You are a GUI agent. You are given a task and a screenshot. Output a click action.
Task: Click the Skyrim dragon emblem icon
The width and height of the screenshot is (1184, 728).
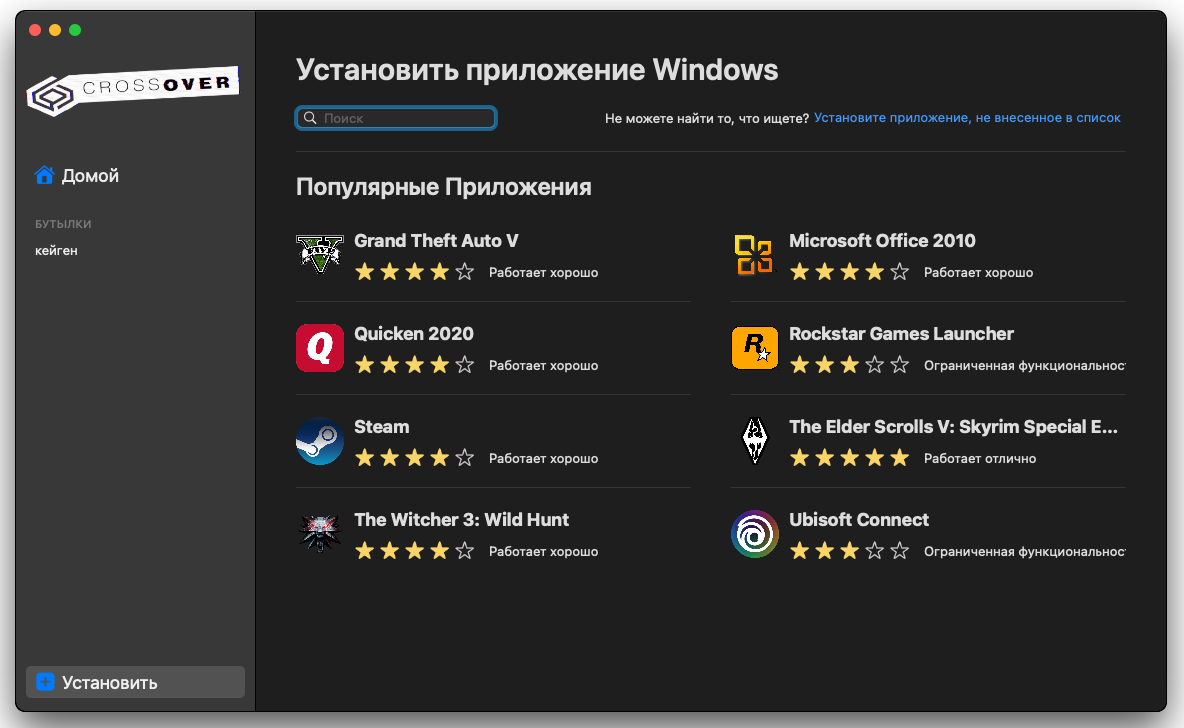[x=755, y=440]
